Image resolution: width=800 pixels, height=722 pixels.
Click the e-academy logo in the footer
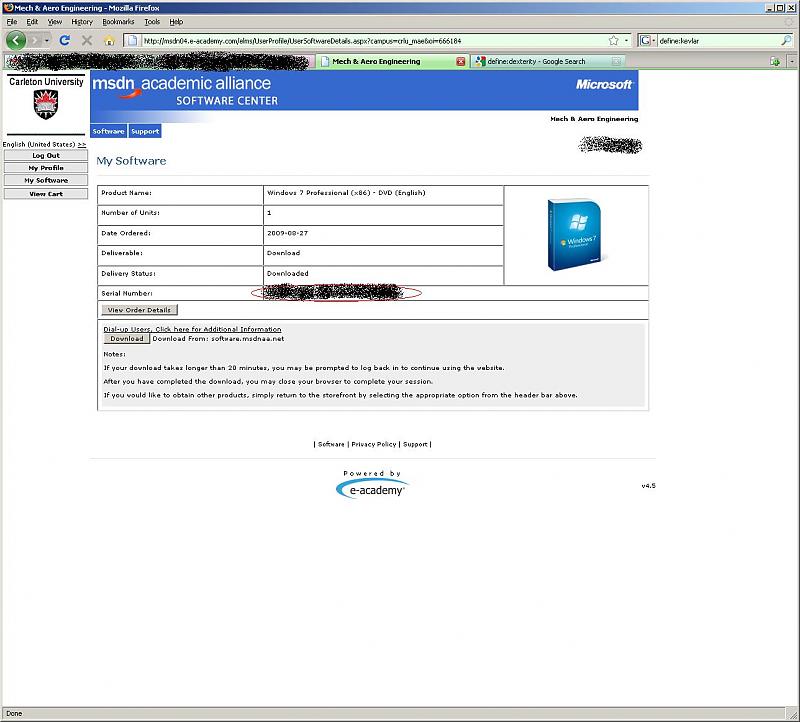click(372, 489)
